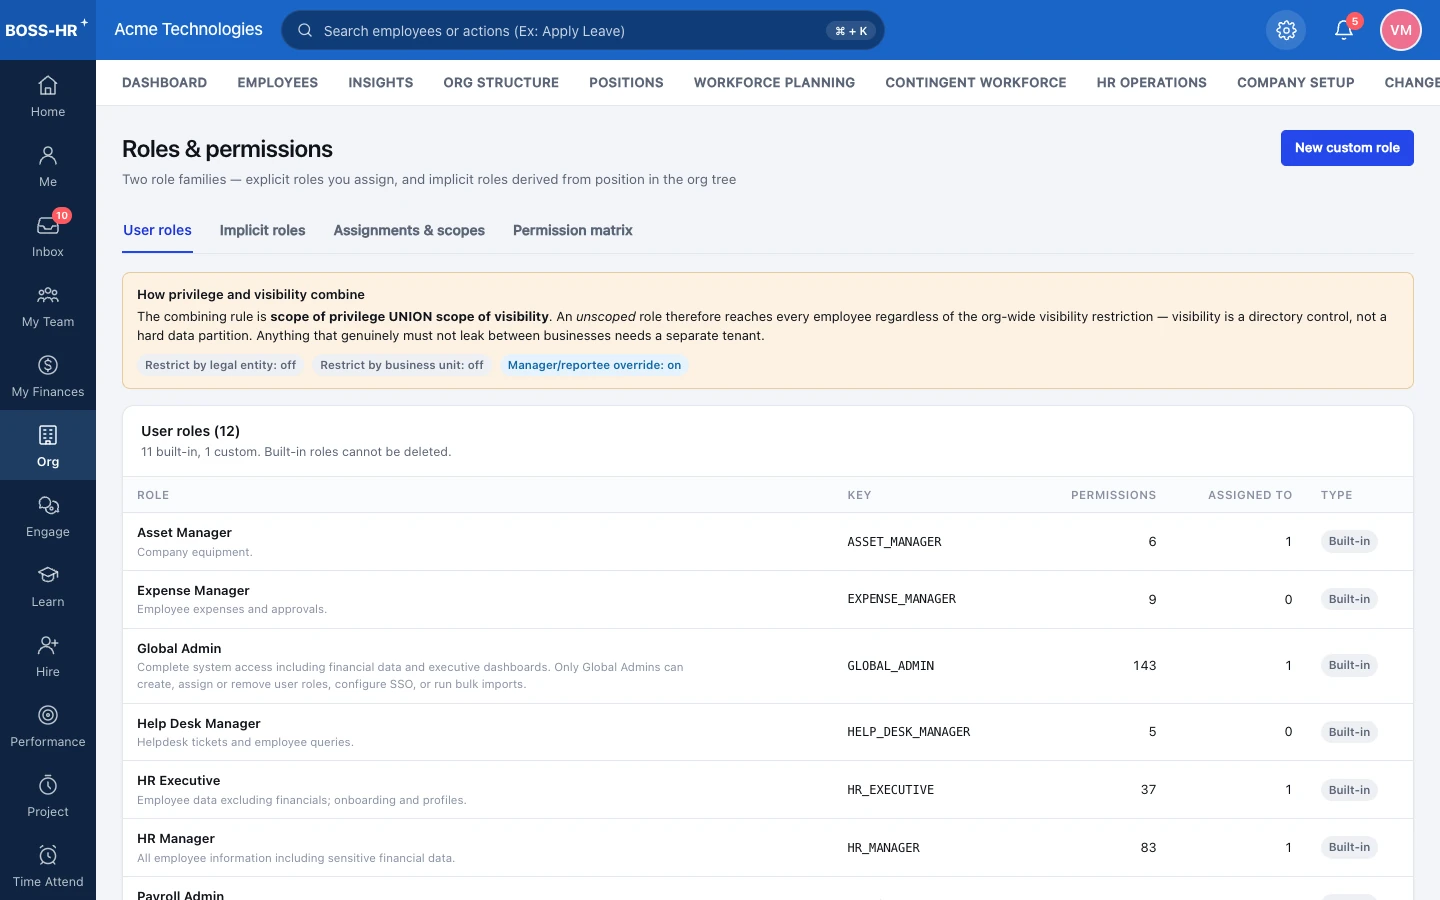Click the PERMISSIONS column header

[1113, 495]
